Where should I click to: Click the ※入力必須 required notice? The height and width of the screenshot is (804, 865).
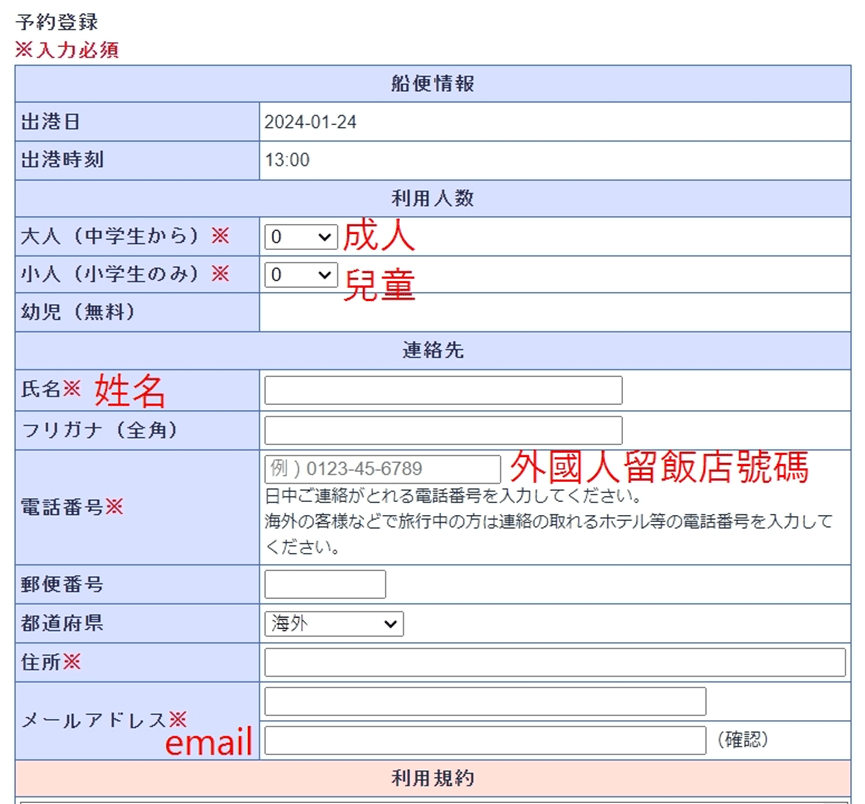(x=67, y=50)
